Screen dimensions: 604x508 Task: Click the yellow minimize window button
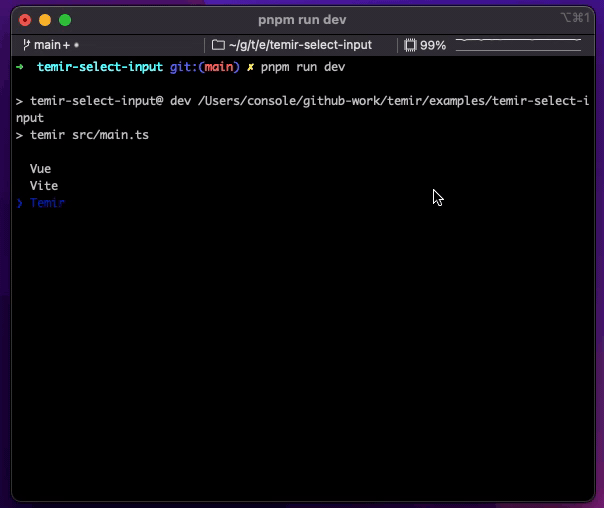pos(45,20)
